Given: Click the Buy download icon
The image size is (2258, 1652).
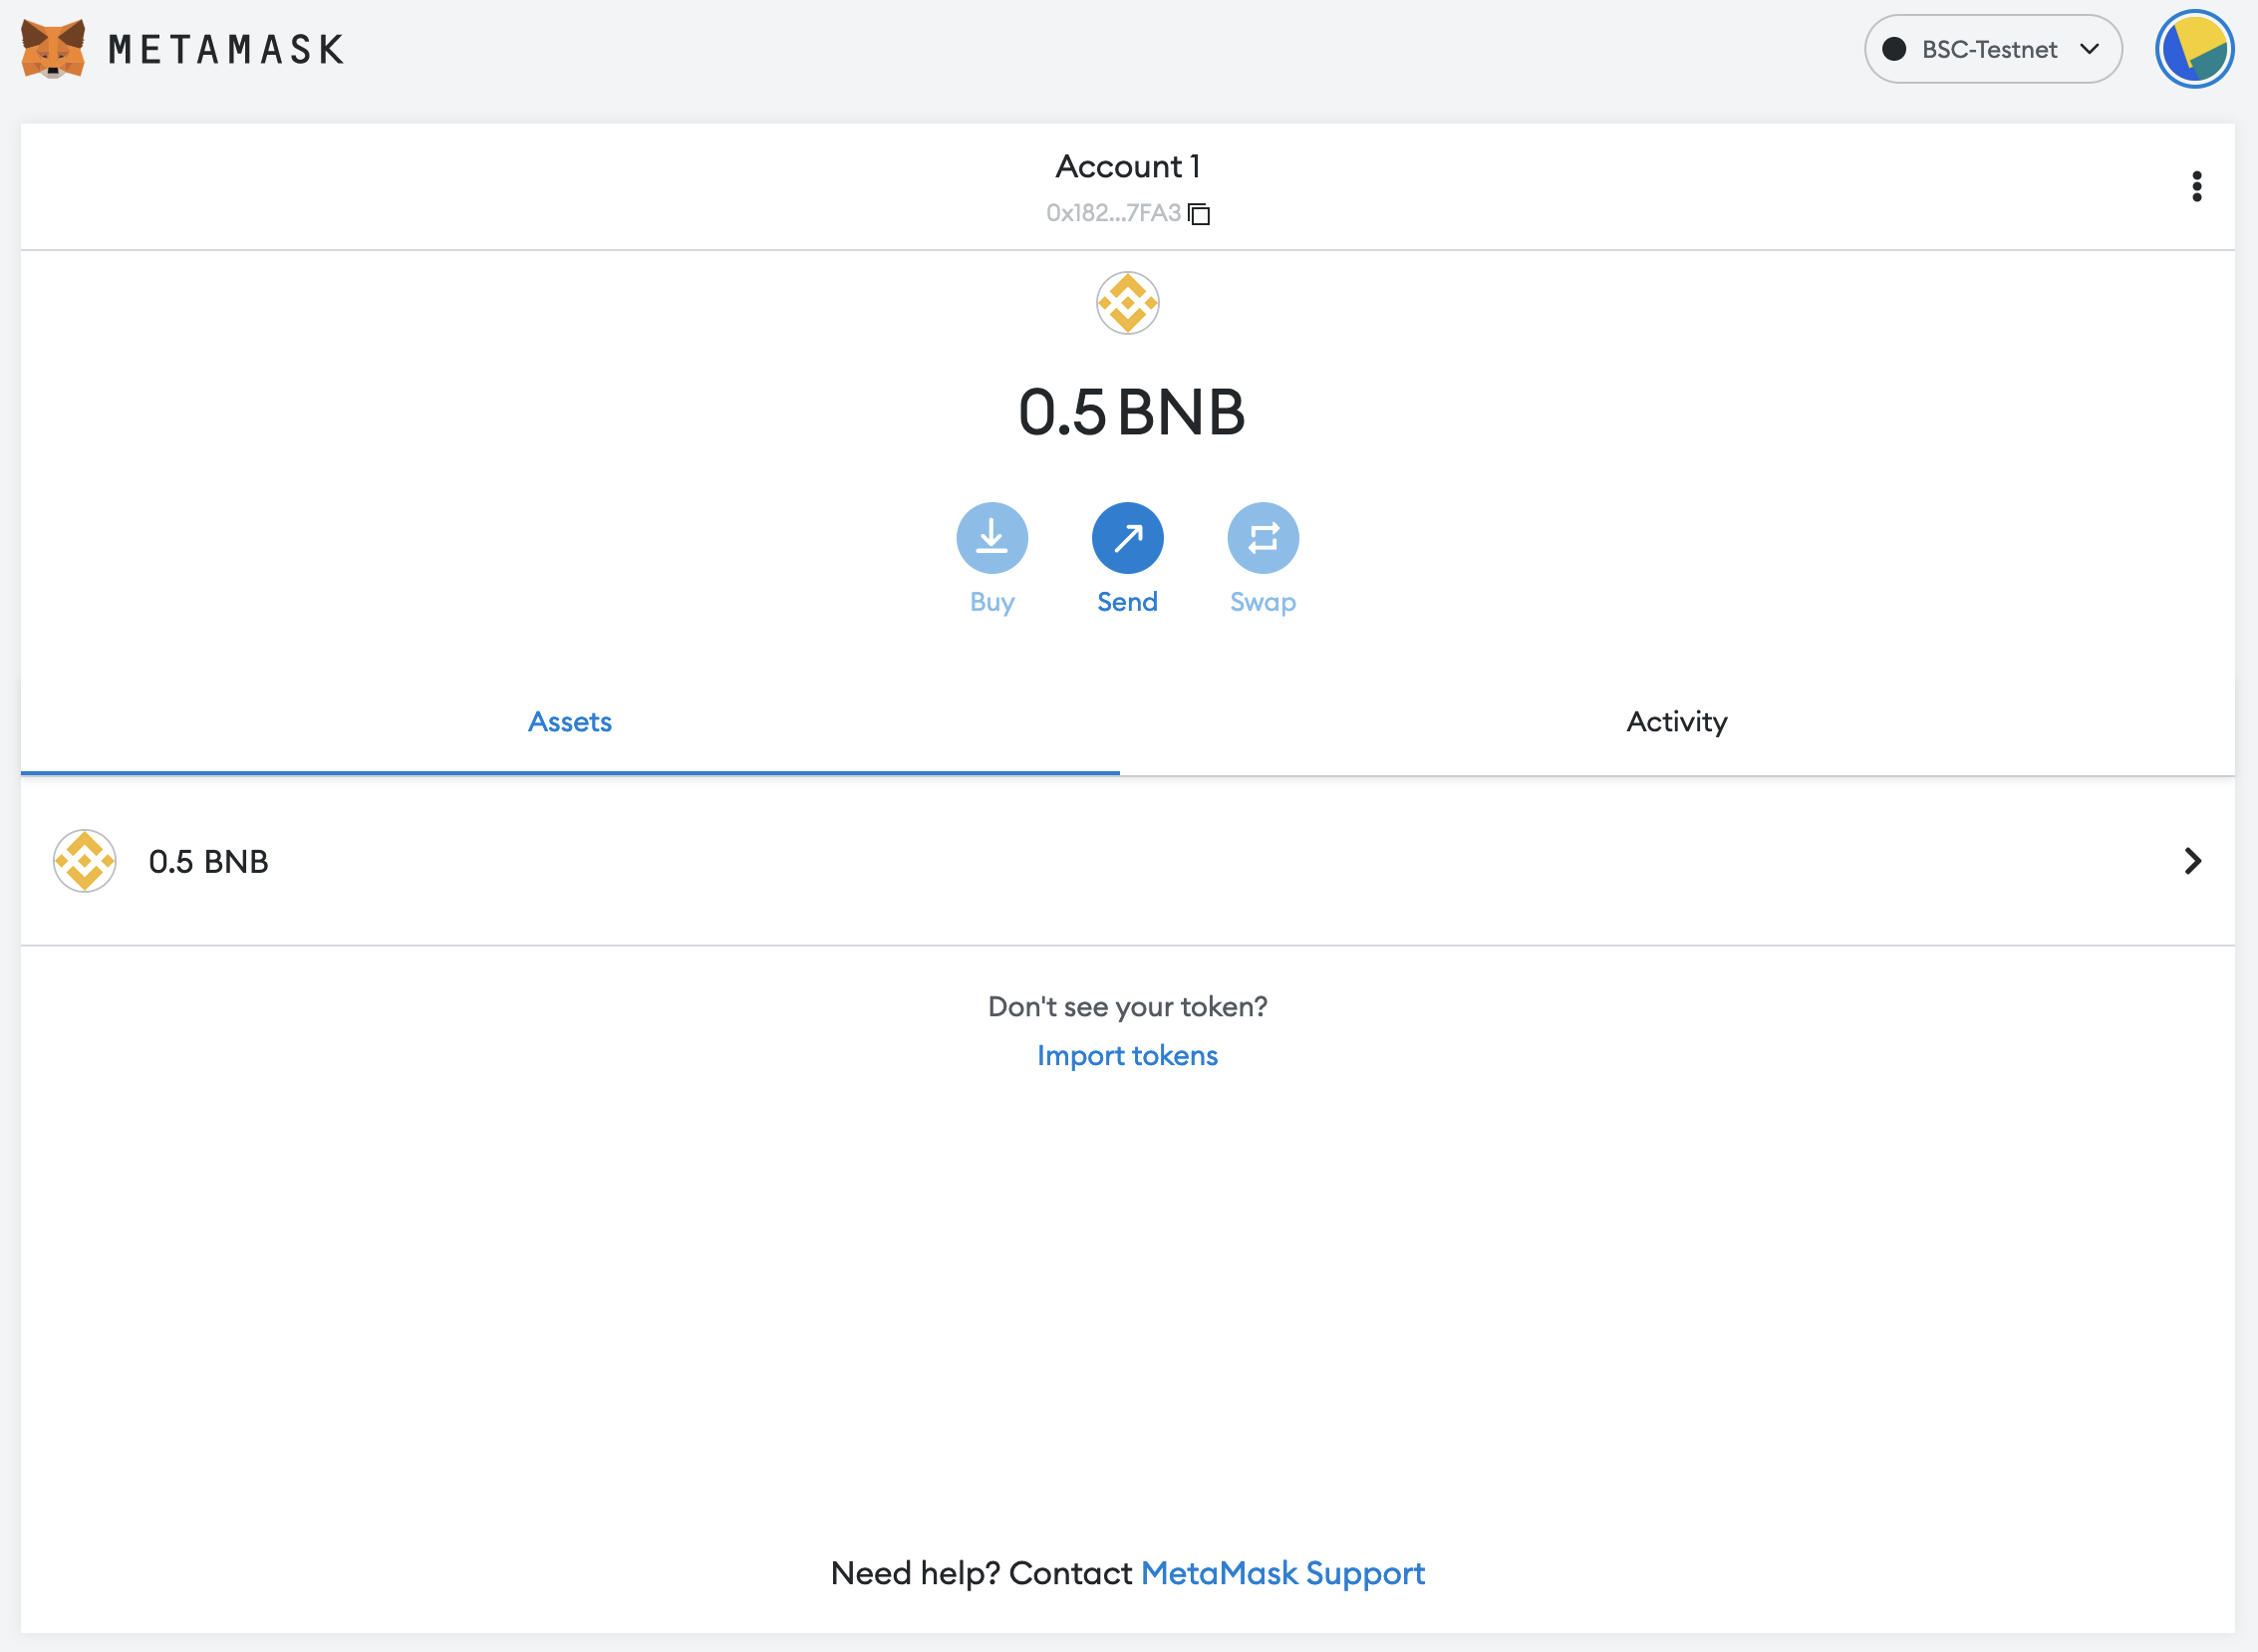Looking at the screenshot, I should pyautogui.click(x=991, y=538).
